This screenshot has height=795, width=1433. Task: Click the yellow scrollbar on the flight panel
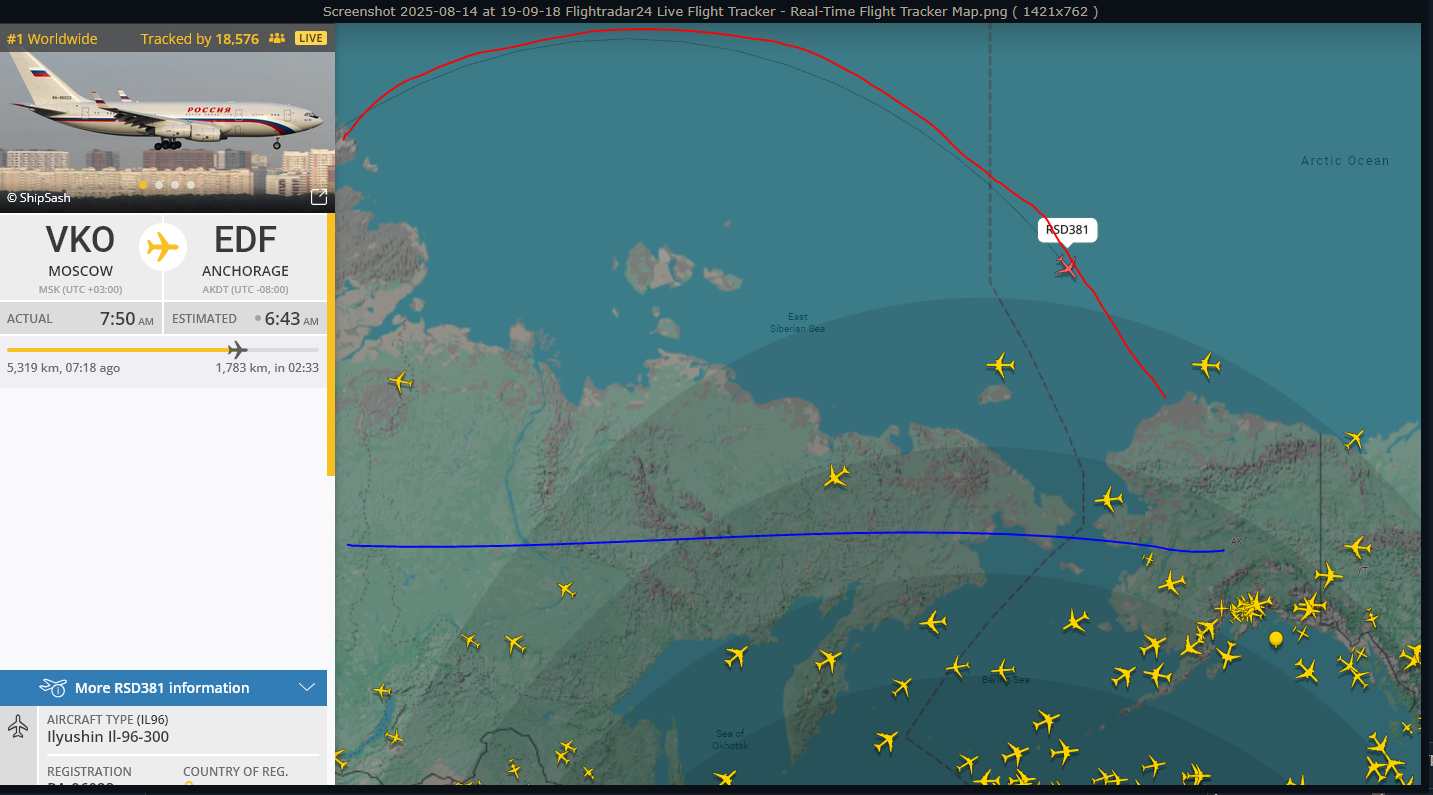pos(331,345)
